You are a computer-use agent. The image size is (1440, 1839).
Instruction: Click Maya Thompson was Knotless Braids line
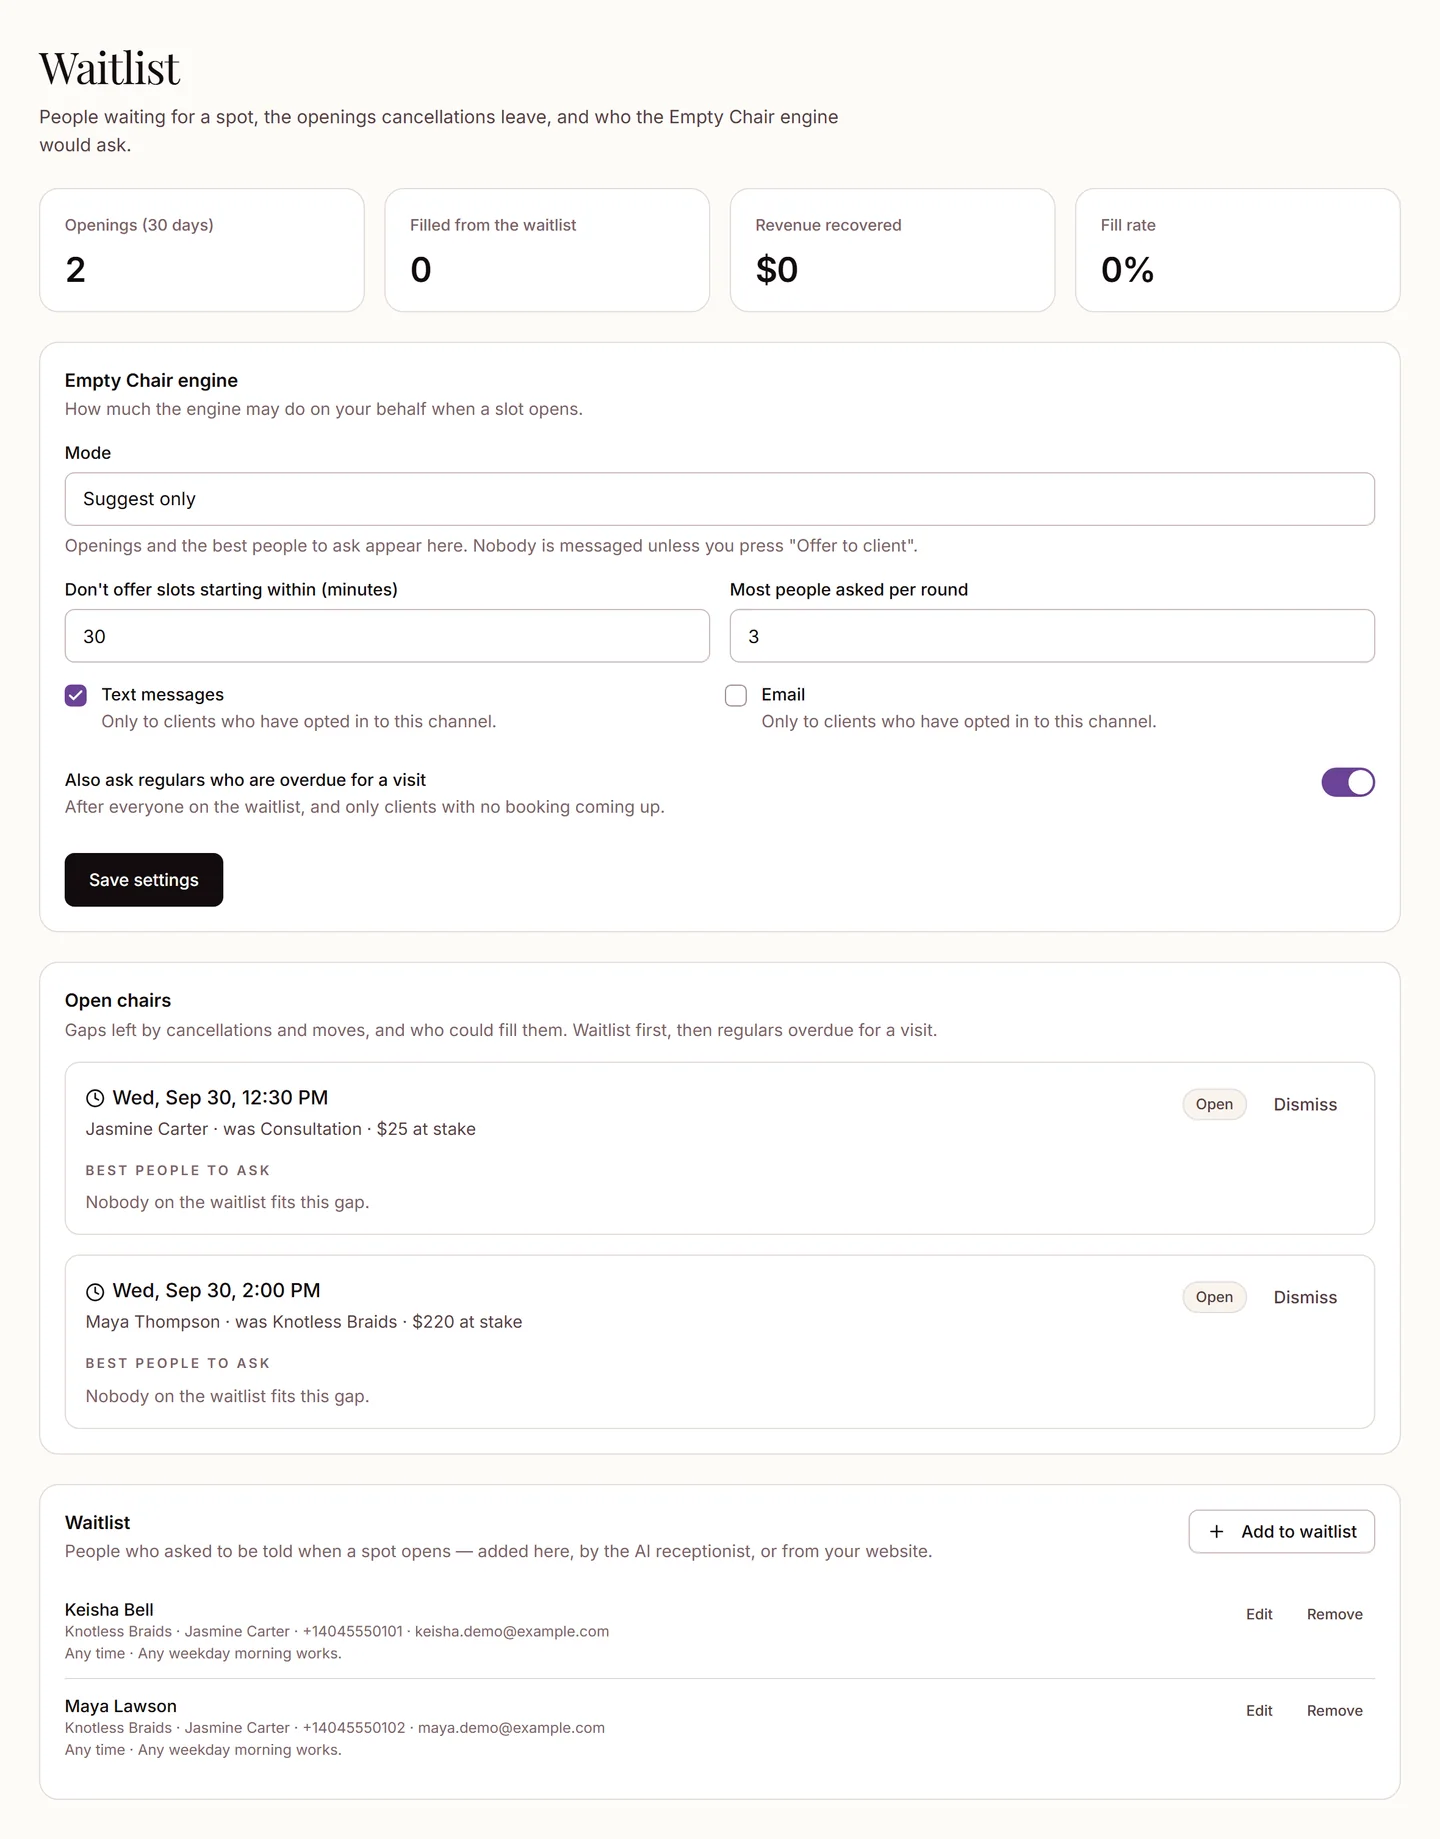point(304,1322)
